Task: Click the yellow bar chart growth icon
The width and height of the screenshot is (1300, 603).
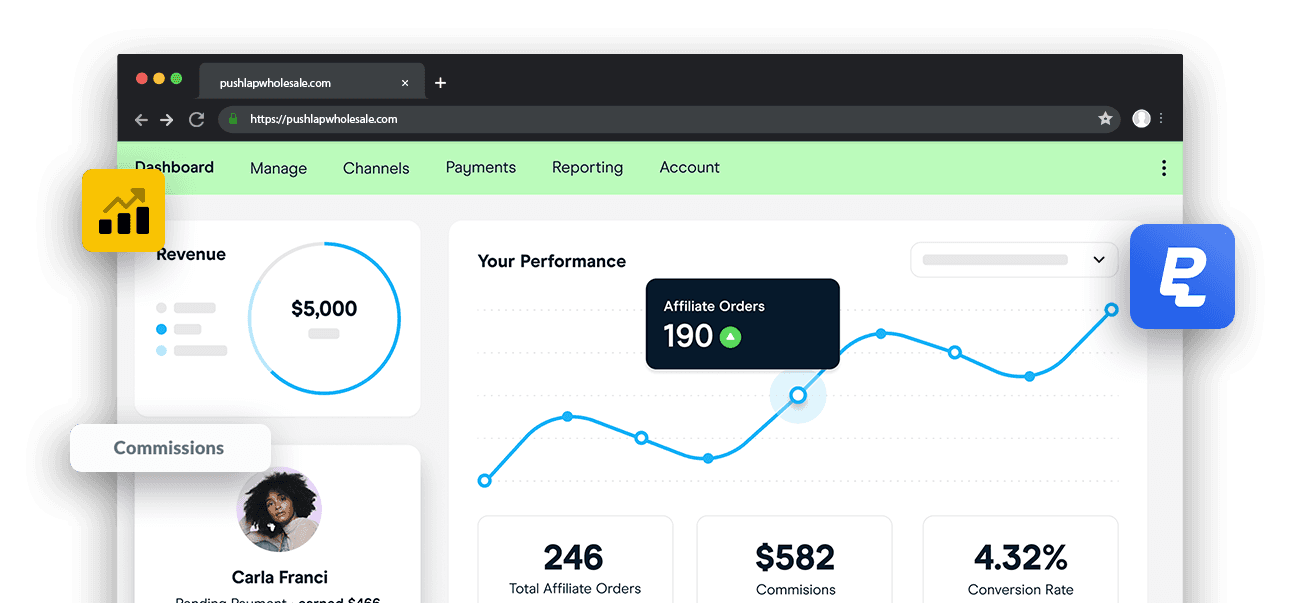Action: pos(123,210)
